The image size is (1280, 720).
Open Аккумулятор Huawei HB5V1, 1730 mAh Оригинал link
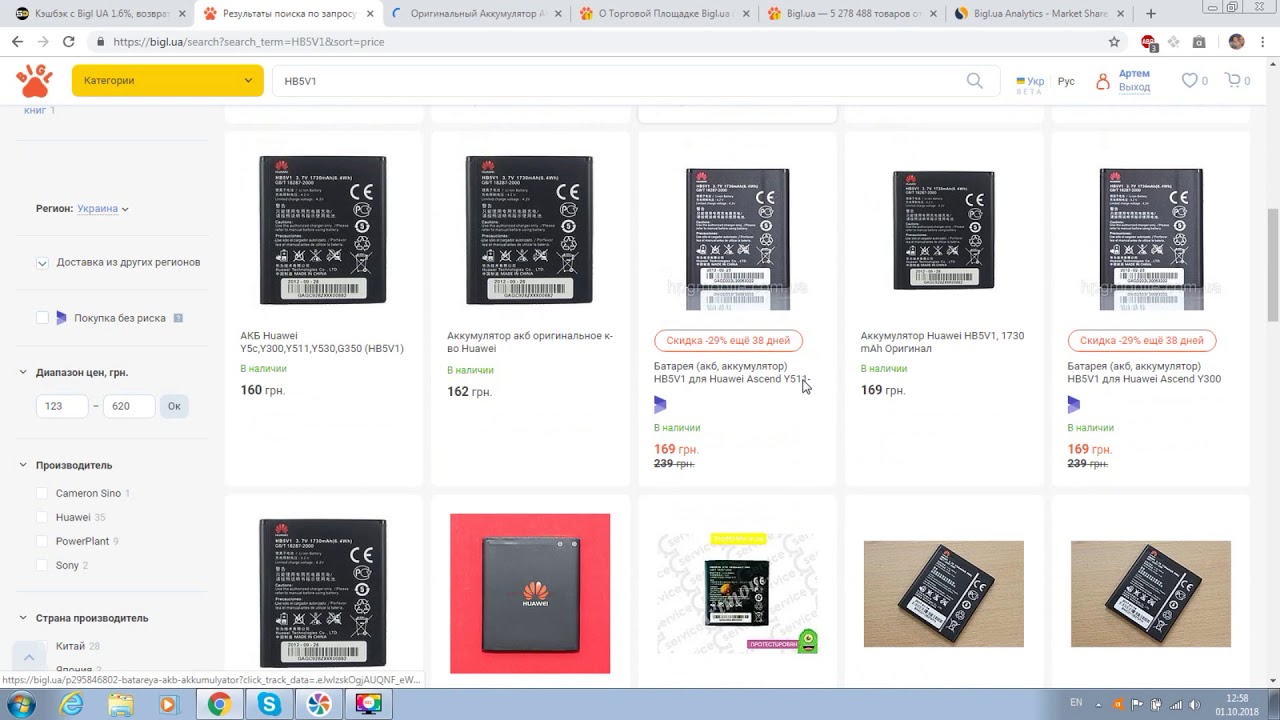click(x=942, y=342)
